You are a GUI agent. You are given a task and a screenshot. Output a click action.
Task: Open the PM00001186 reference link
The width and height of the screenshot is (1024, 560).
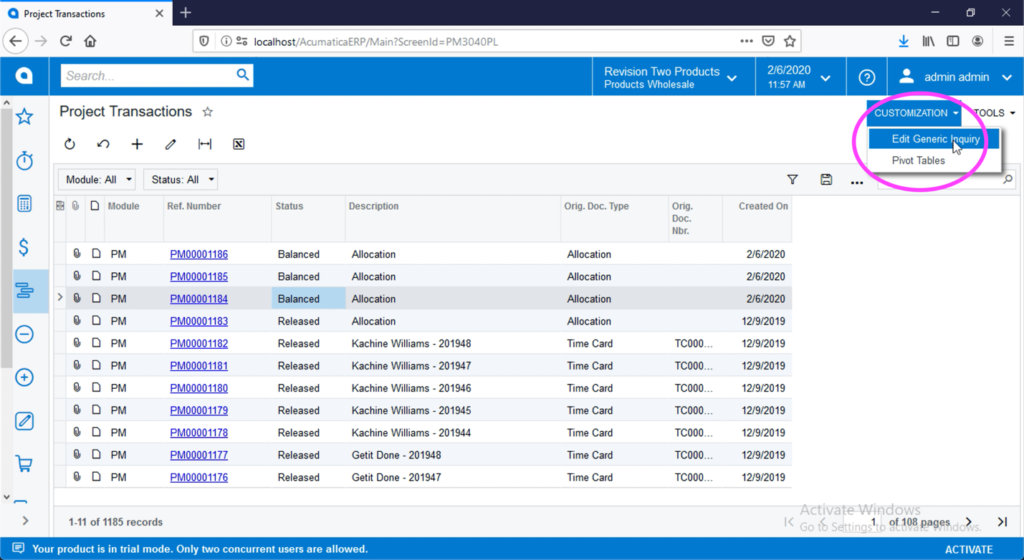(x=199, y=254)
